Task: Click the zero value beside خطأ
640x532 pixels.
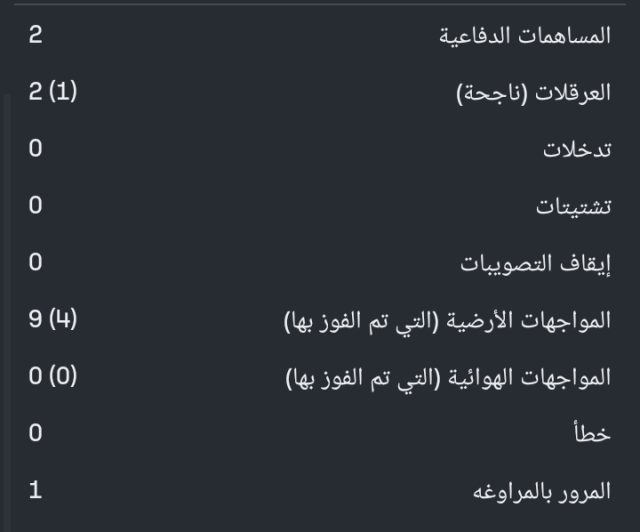Action: 35,434
